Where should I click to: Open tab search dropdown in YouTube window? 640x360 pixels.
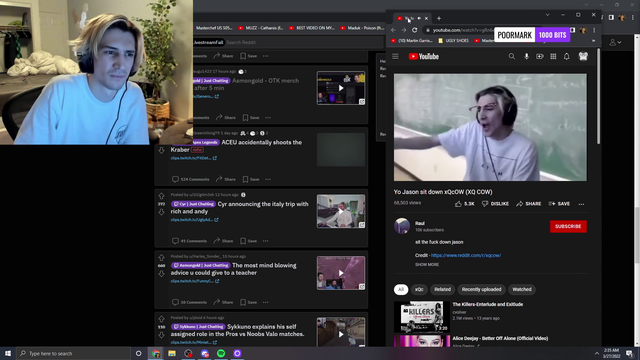547,15
